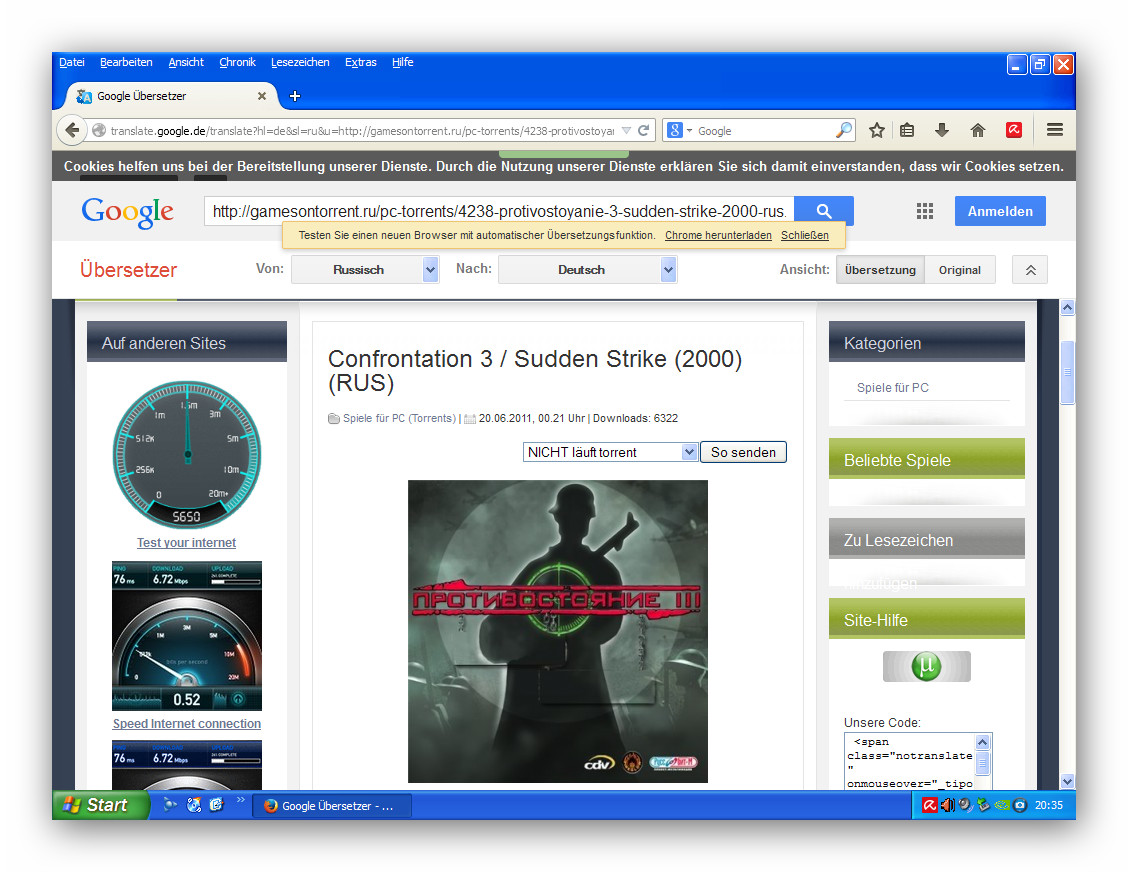Open the Speed Internet connection link

point(187,724)
